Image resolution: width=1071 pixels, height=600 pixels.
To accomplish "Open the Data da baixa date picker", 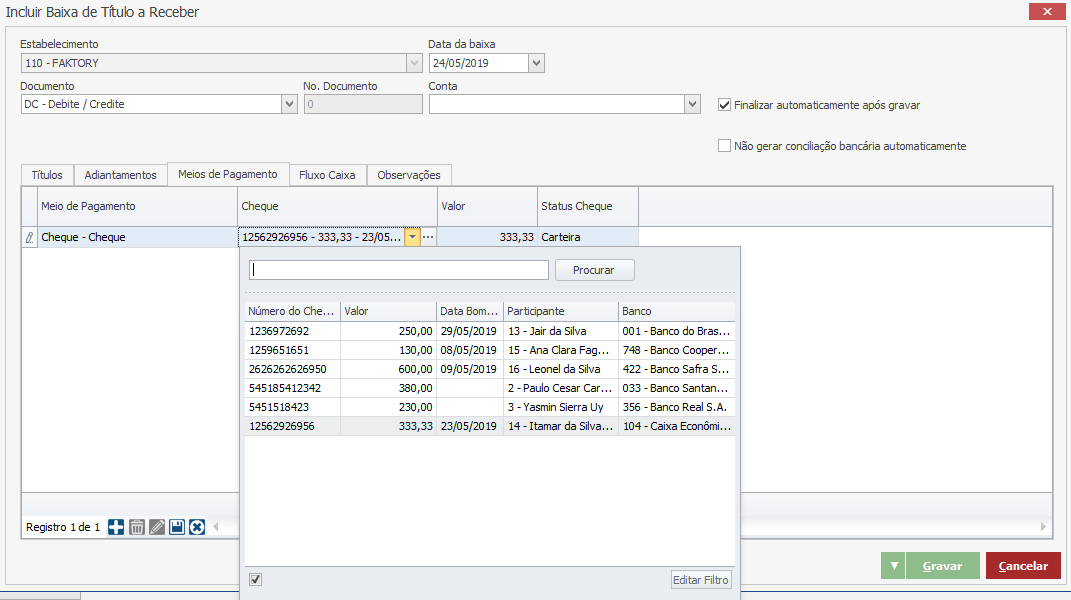I will coord(536,63).
